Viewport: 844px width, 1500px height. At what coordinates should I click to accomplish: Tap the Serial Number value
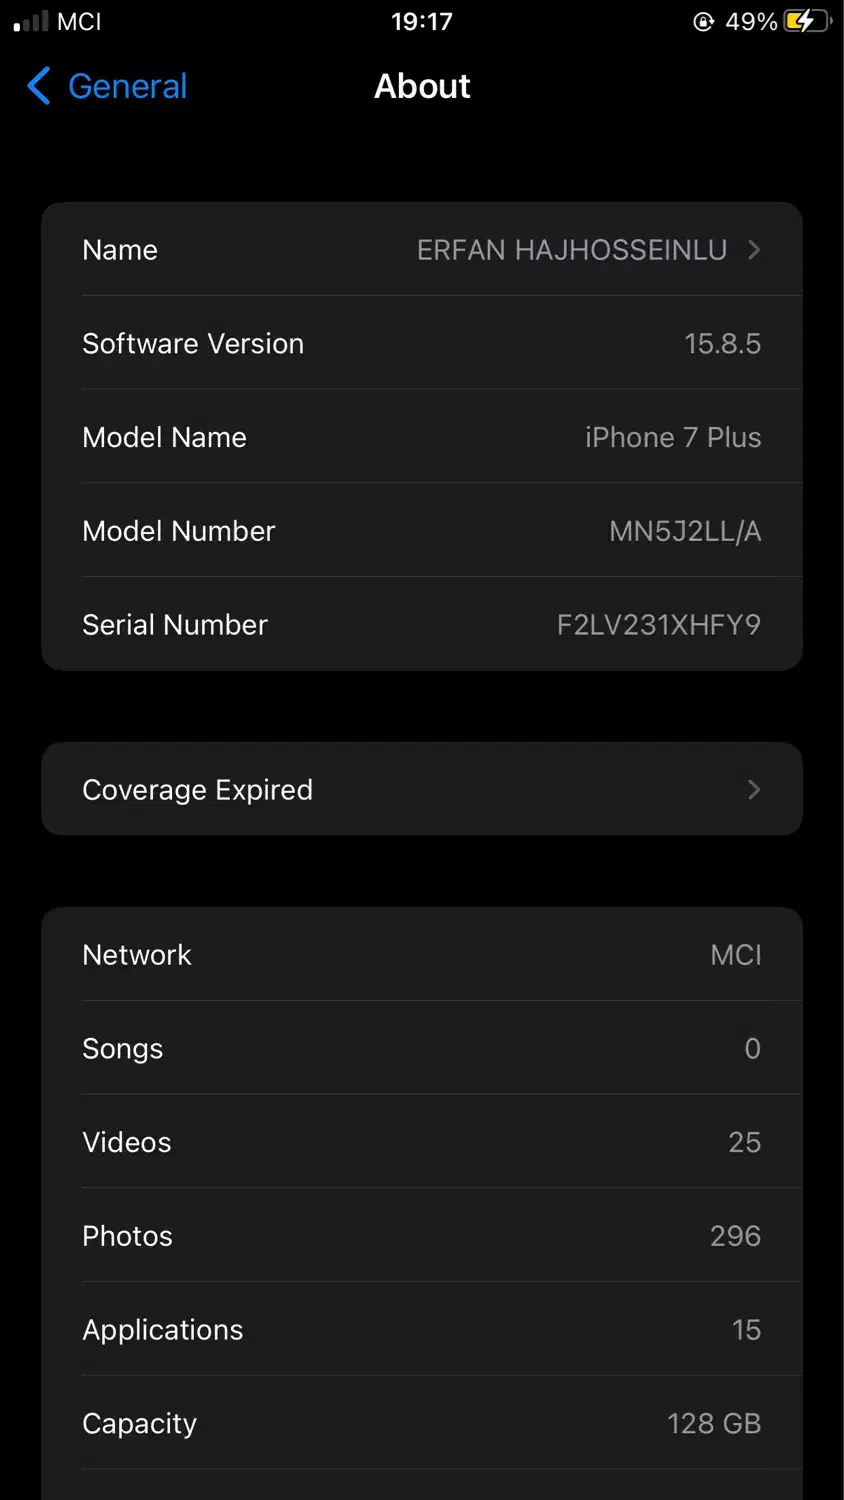[x=658, y=625]
